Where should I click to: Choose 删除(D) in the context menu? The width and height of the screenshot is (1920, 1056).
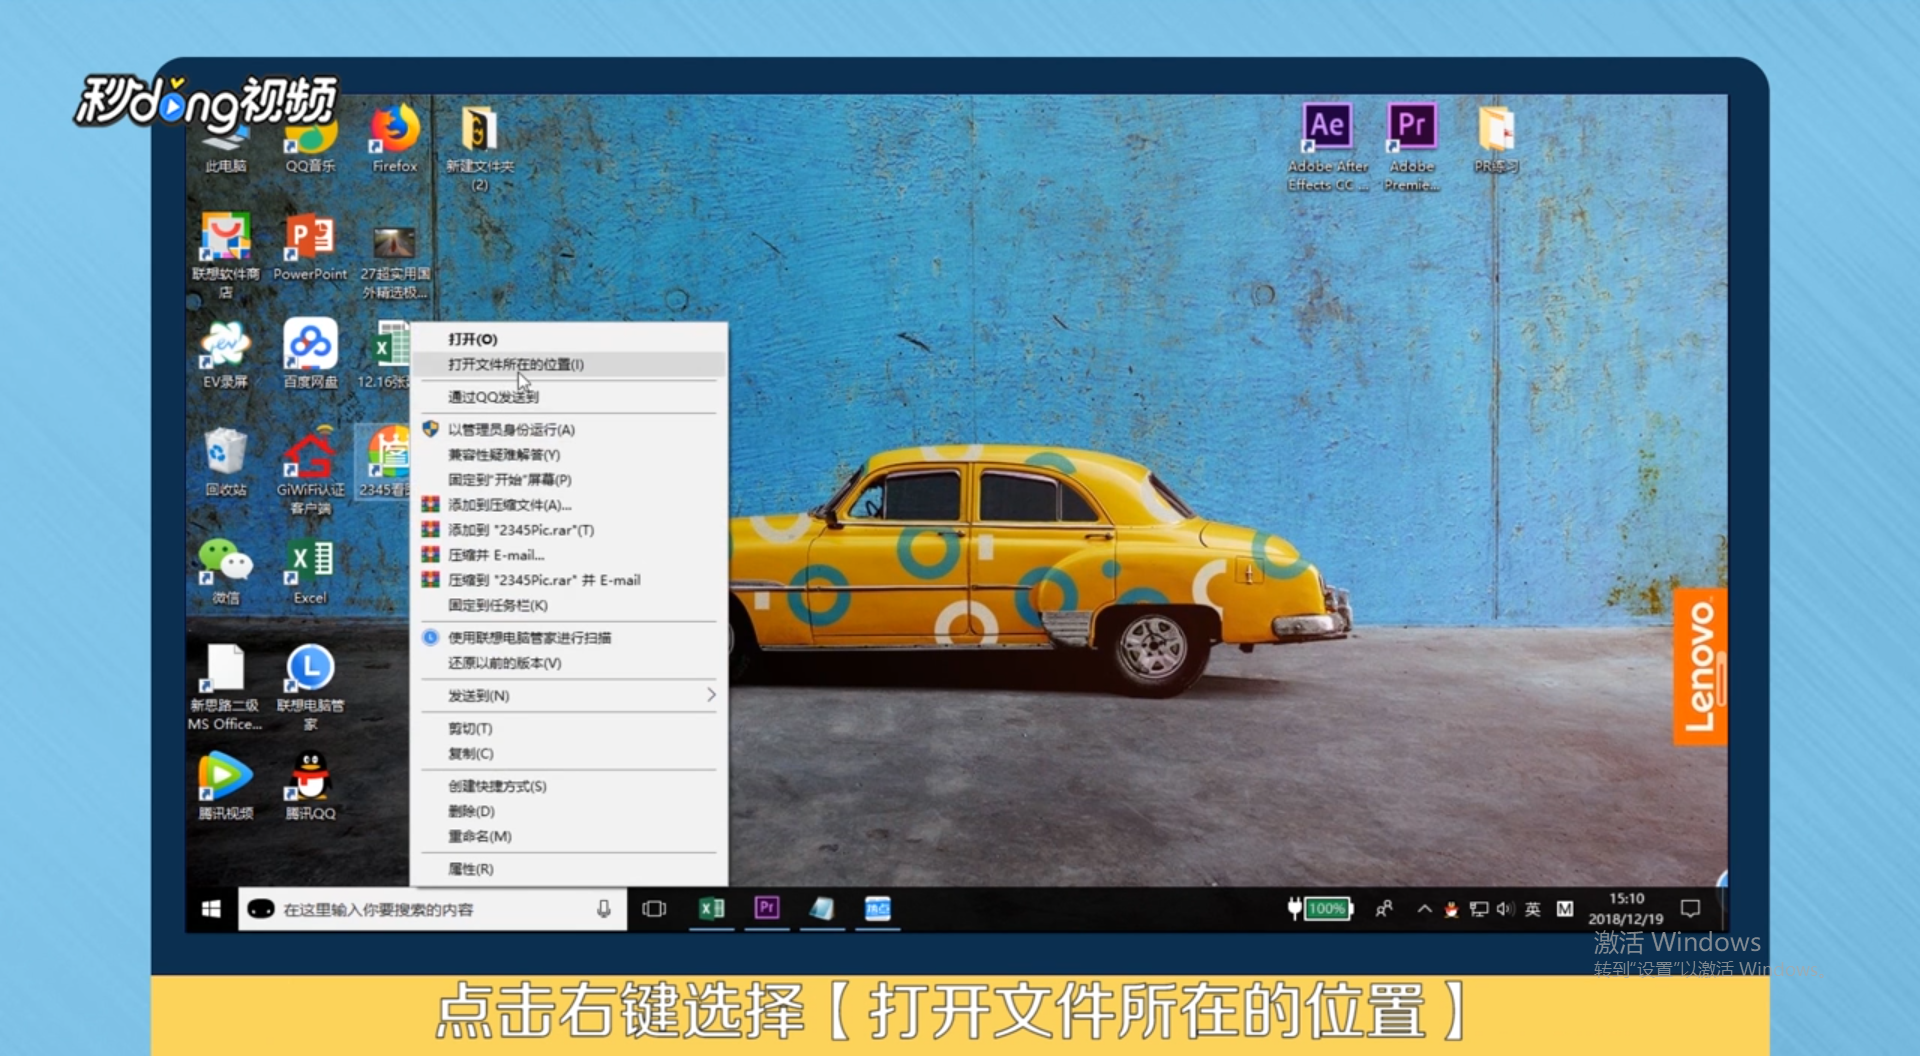[x=569, y=812]
